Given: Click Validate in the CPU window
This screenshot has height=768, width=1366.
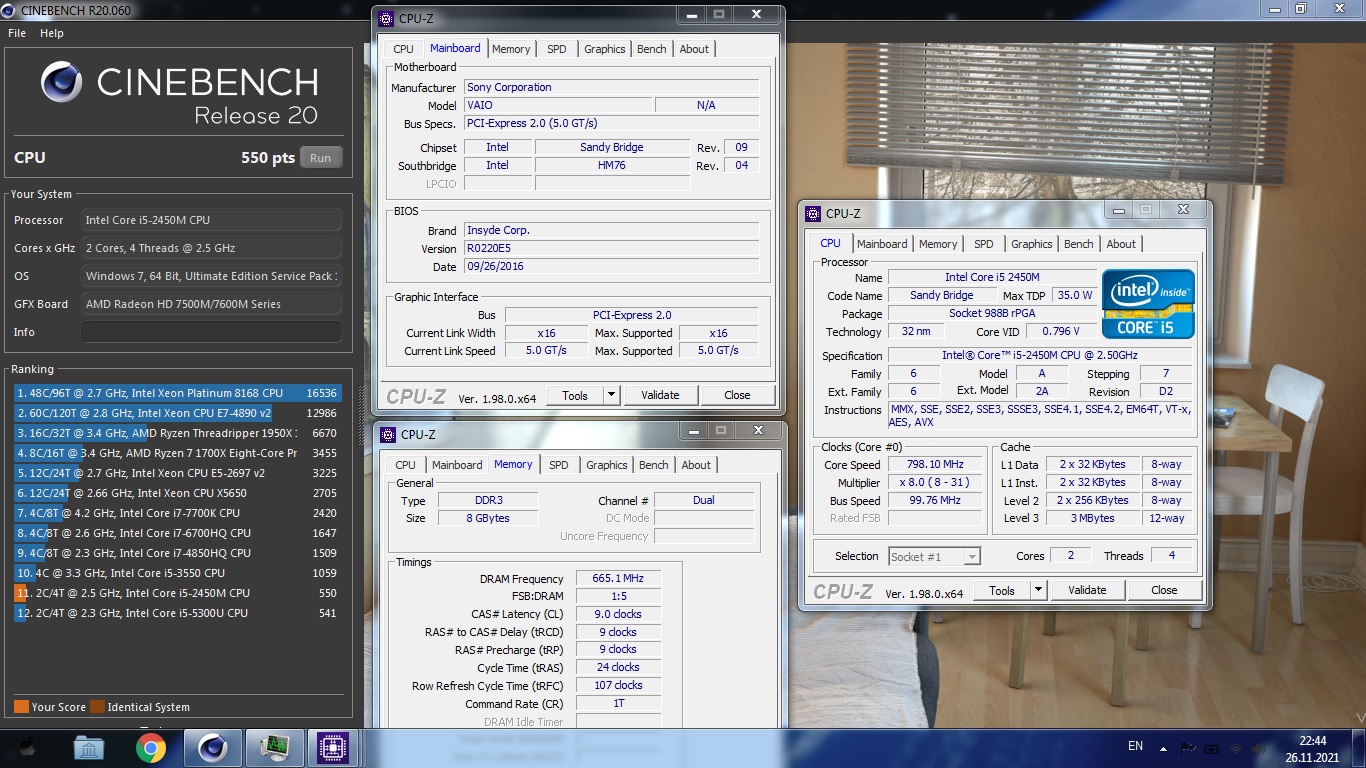Looking at the screenshot, I should (1087, 590).
